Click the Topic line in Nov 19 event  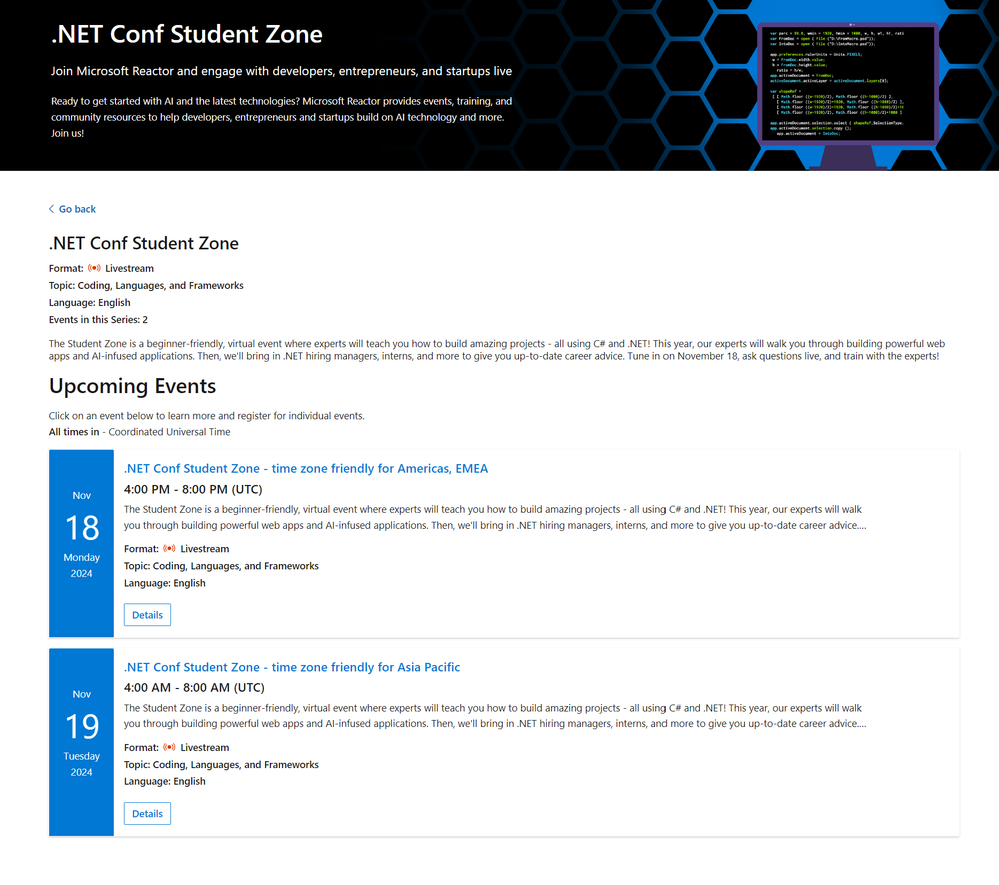[222, 765]
